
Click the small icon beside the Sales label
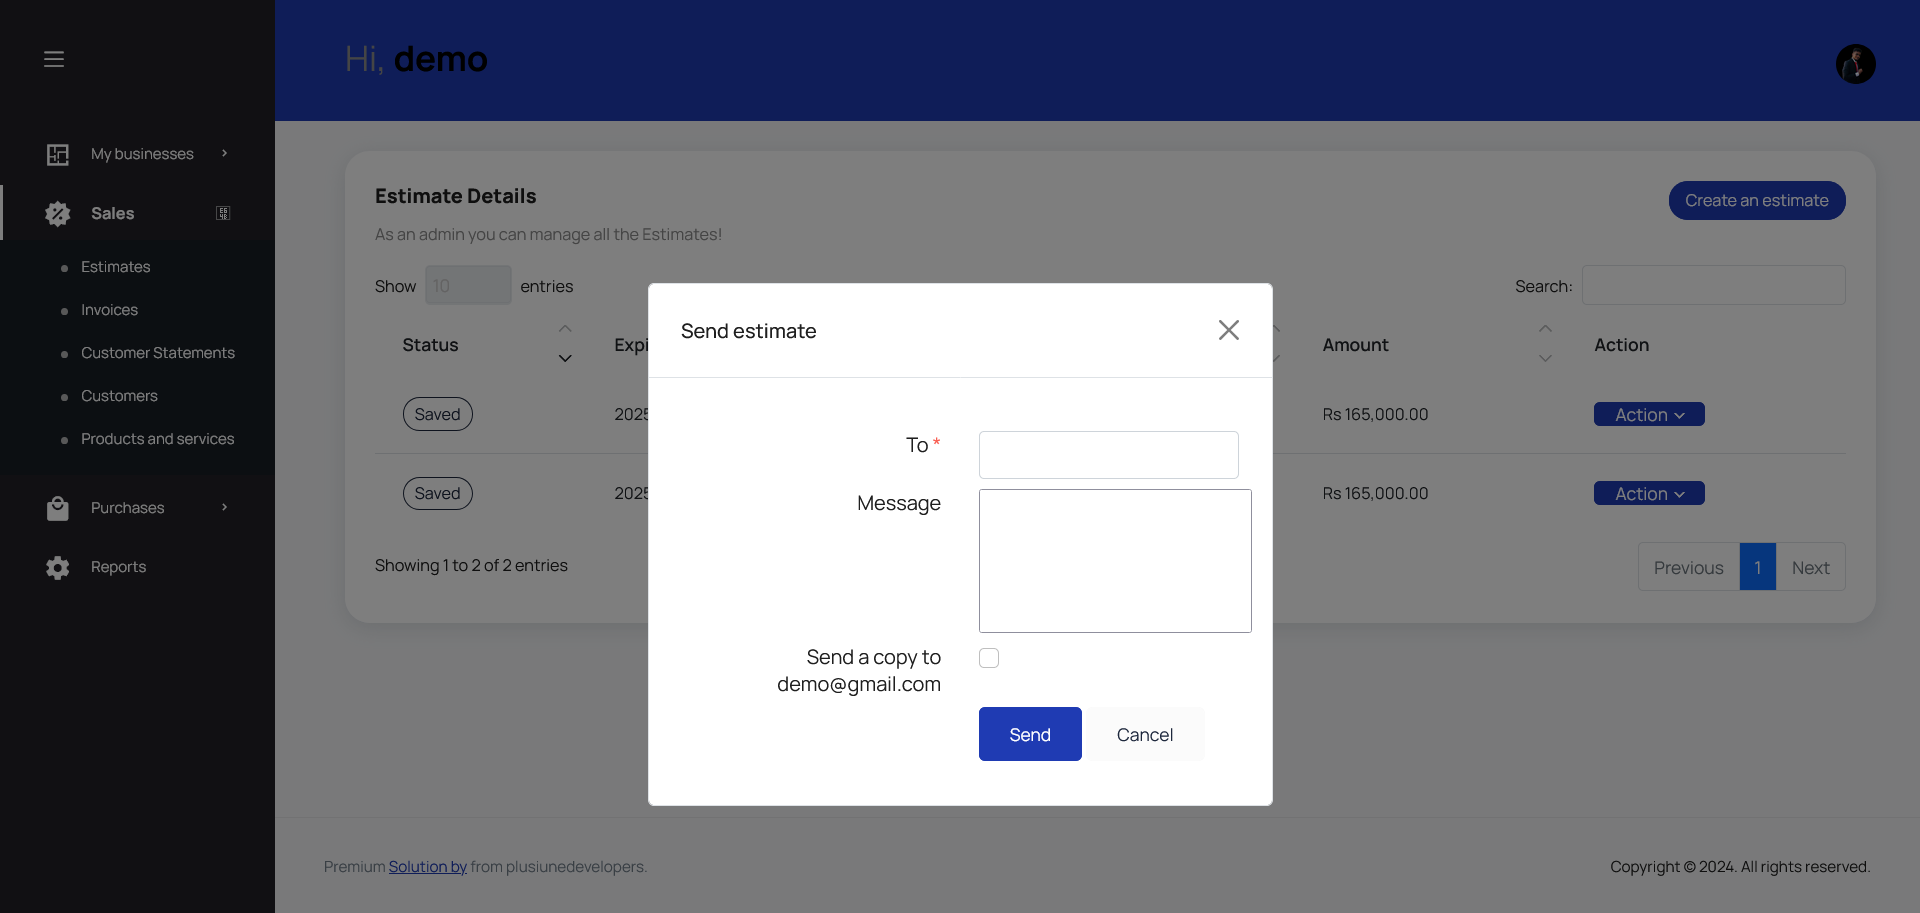pos(222,213)
